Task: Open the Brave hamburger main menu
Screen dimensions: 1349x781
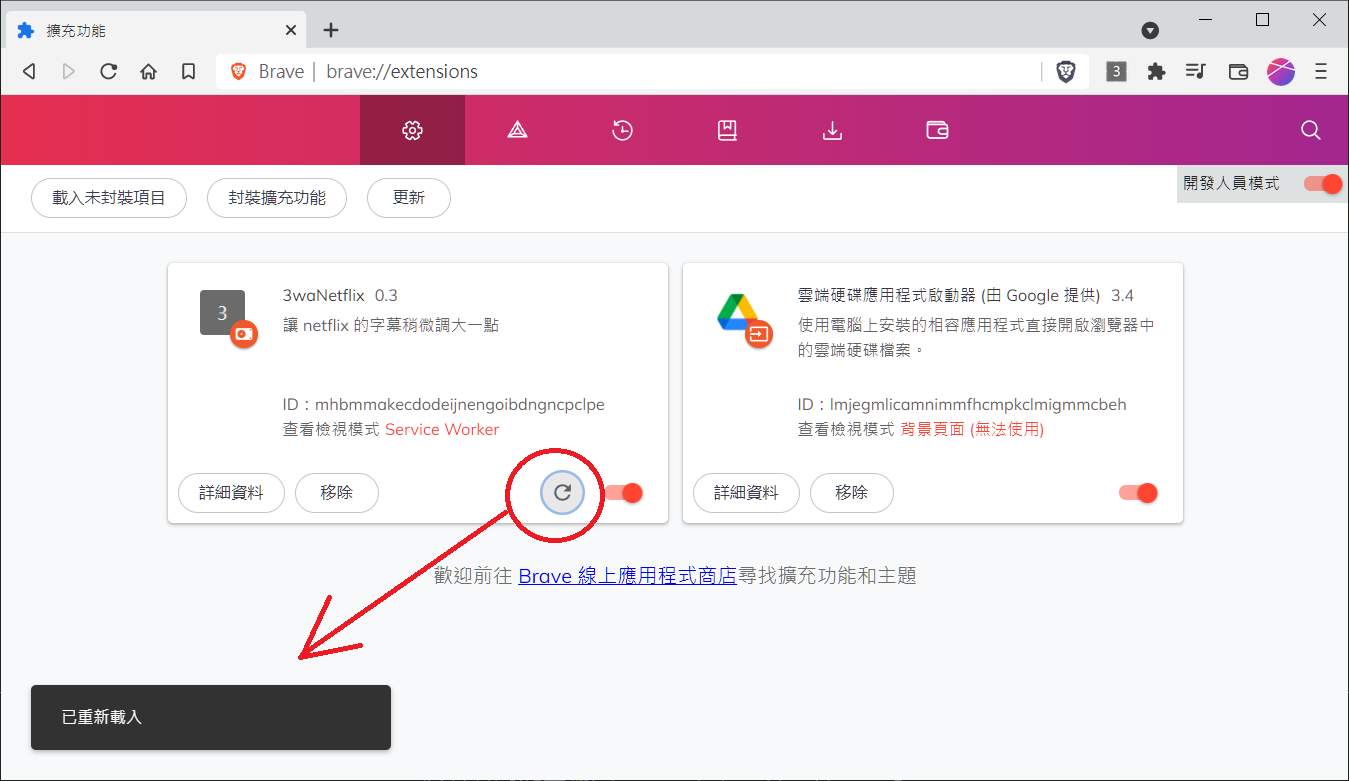Action: [1321, 72]
